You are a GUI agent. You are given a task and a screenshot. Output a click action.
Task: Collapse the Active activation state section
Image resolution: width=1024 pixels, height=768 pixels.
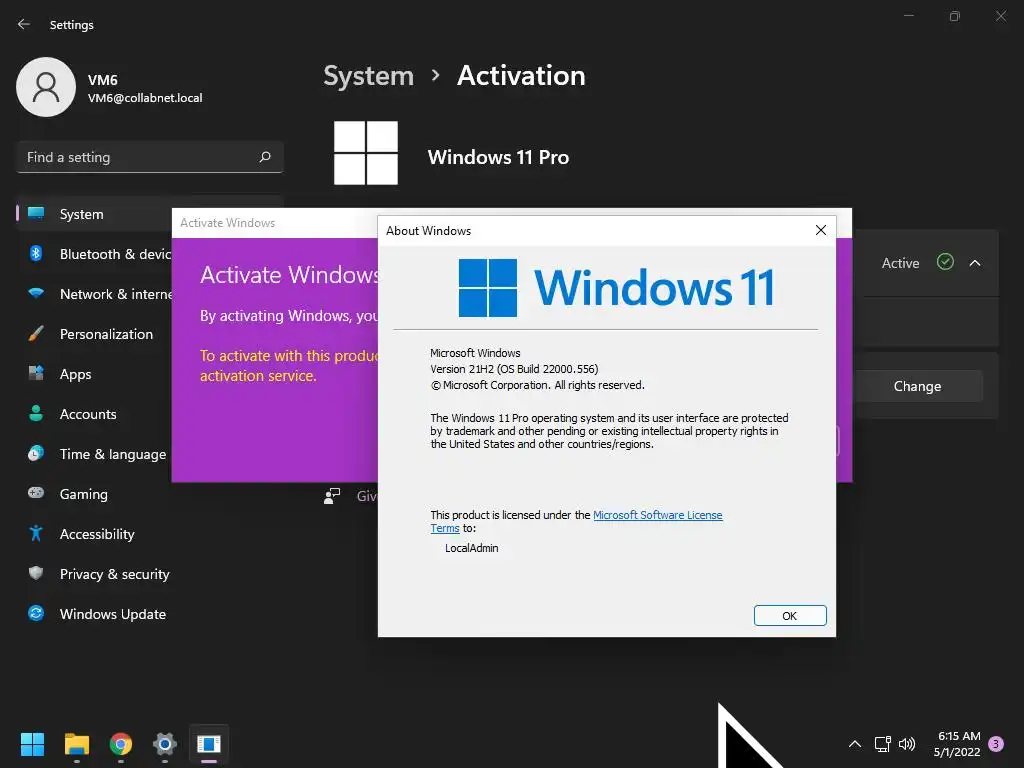(974, 263)
